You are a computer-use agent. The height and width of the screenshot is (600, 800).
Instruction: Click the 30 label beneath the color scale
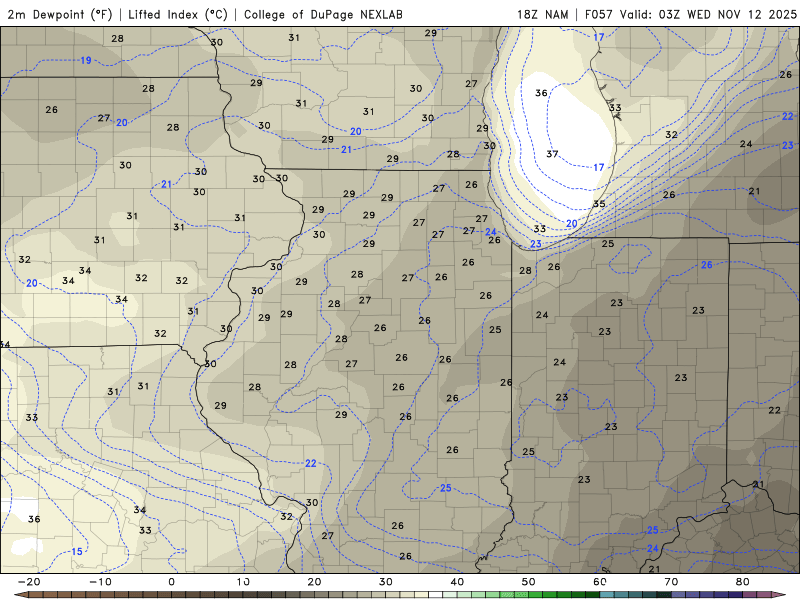(386, 582)
